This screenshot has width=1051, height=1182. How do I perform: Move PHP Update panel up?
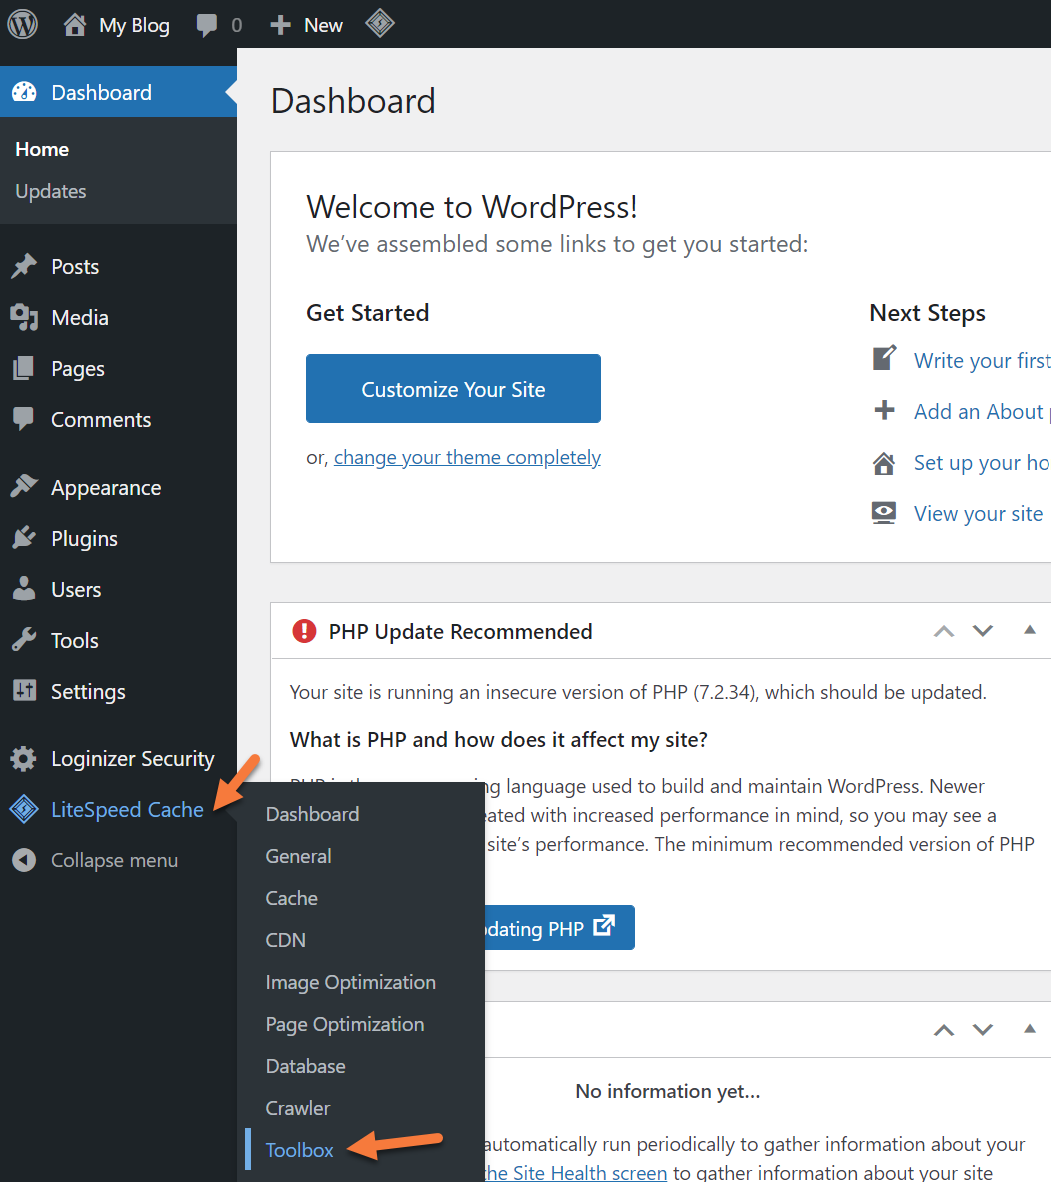pos(943,631)
